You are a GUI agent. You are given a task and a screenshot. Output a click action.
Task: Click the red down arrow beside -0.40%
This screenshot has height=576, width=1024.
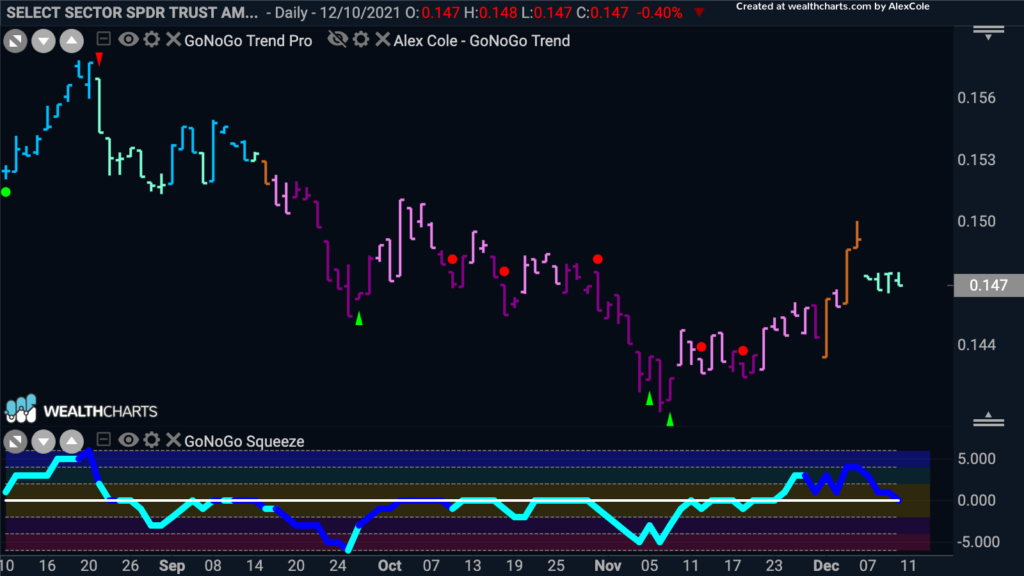pyautogui.click(x=699, y=12)
